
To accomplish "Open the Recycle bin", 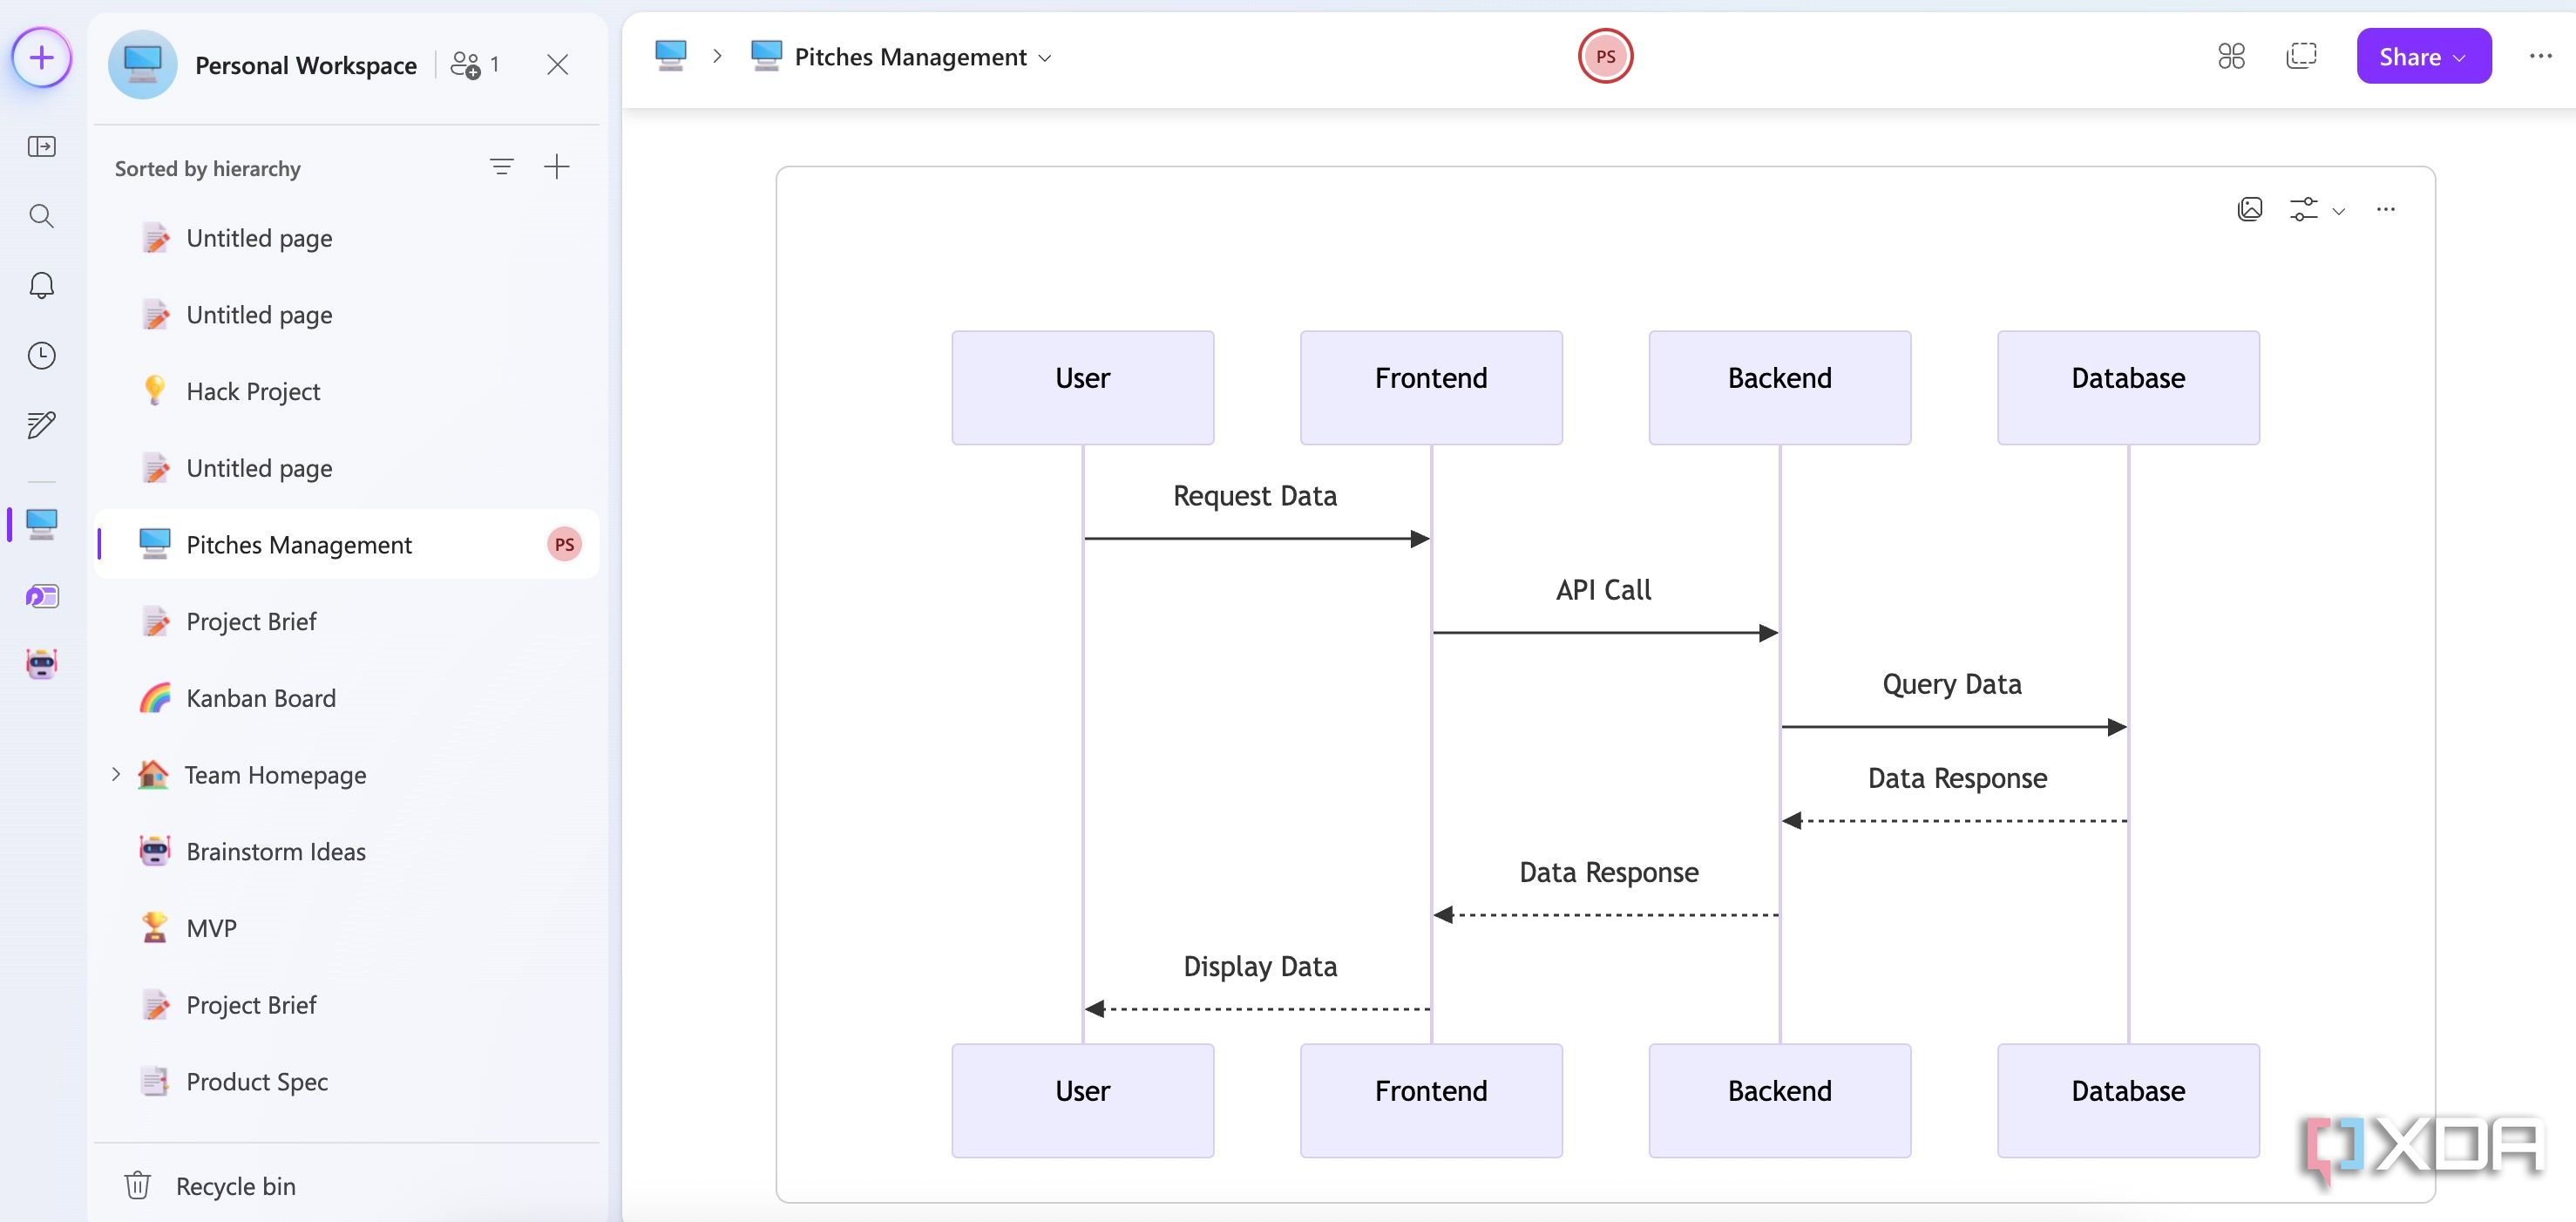I will pyautogui.click(x=235, y=1186).
